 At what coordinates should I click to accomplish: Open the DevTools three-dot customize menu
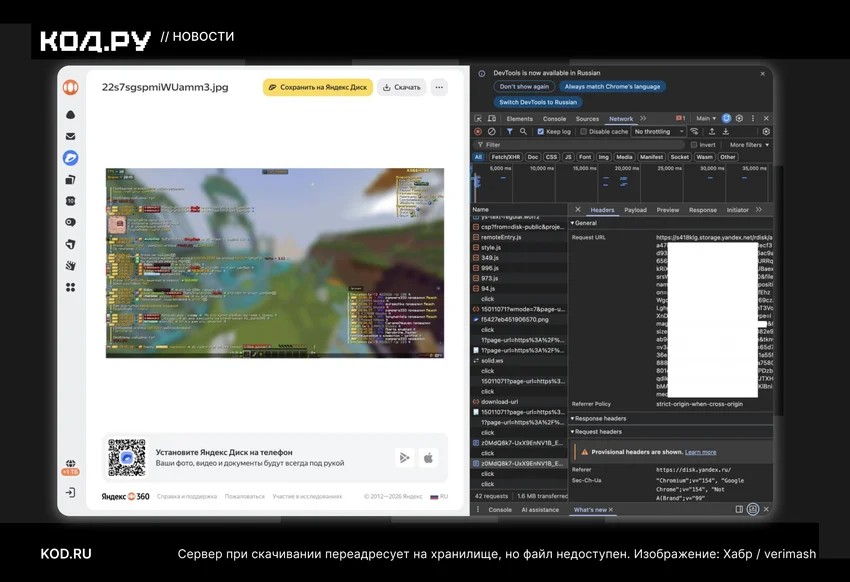coord(752,118)
